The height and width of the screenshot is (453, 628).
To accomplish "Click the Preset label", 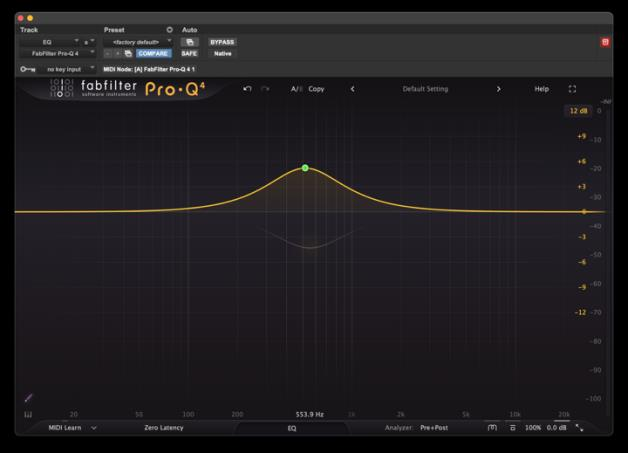I will (114, 30).
